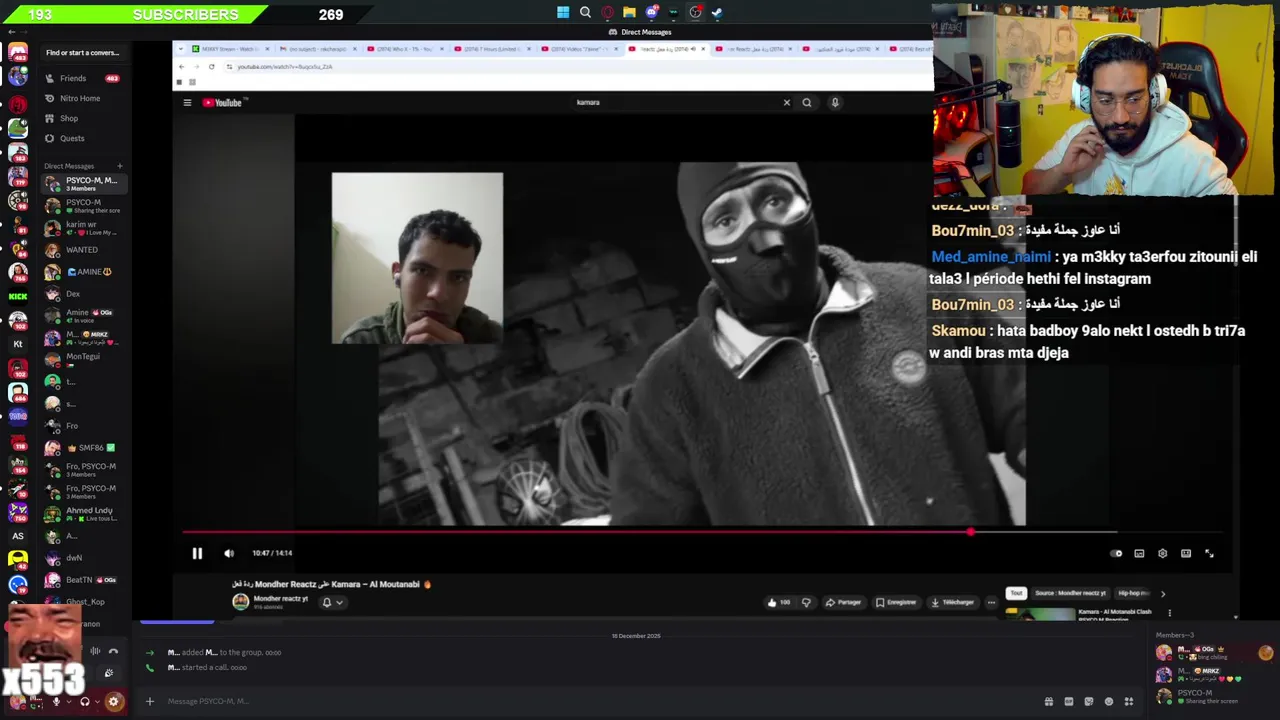Open YouTube player settings gear
The image size is (1280, 720).
click(1162, 553)
